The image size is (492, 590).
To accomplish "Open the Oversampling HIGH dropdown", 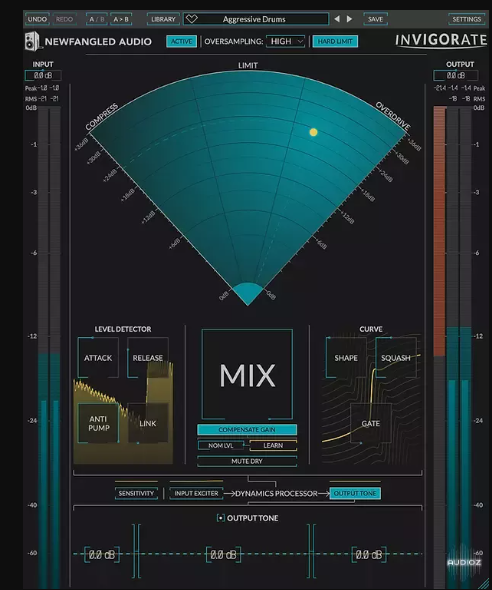I will [285, 41].
